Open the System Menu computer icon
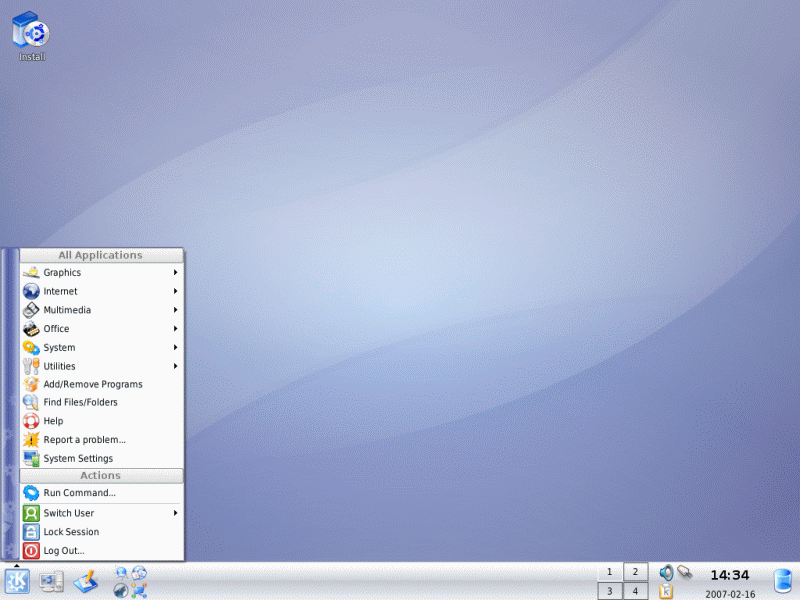800x600 pixels. [x=52, y=582]
